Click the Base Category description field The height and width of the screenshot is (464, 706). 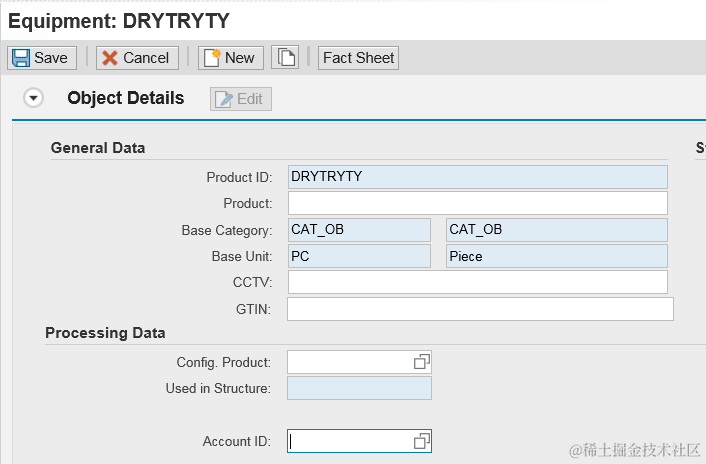coord(556,230)
